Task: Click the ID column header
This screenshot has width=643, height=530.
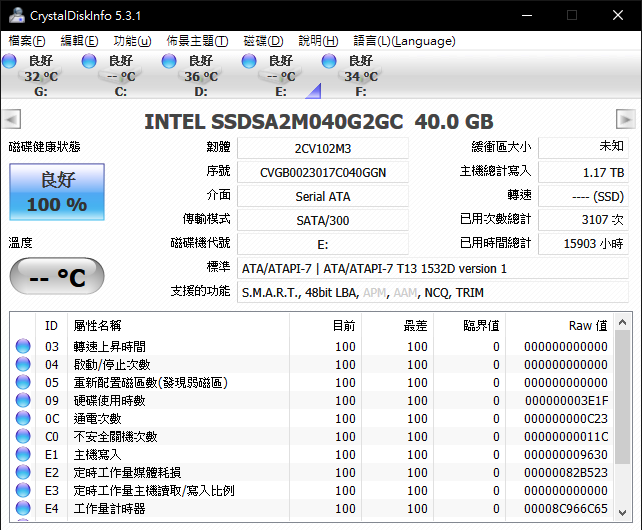Action: click(52, 326)
